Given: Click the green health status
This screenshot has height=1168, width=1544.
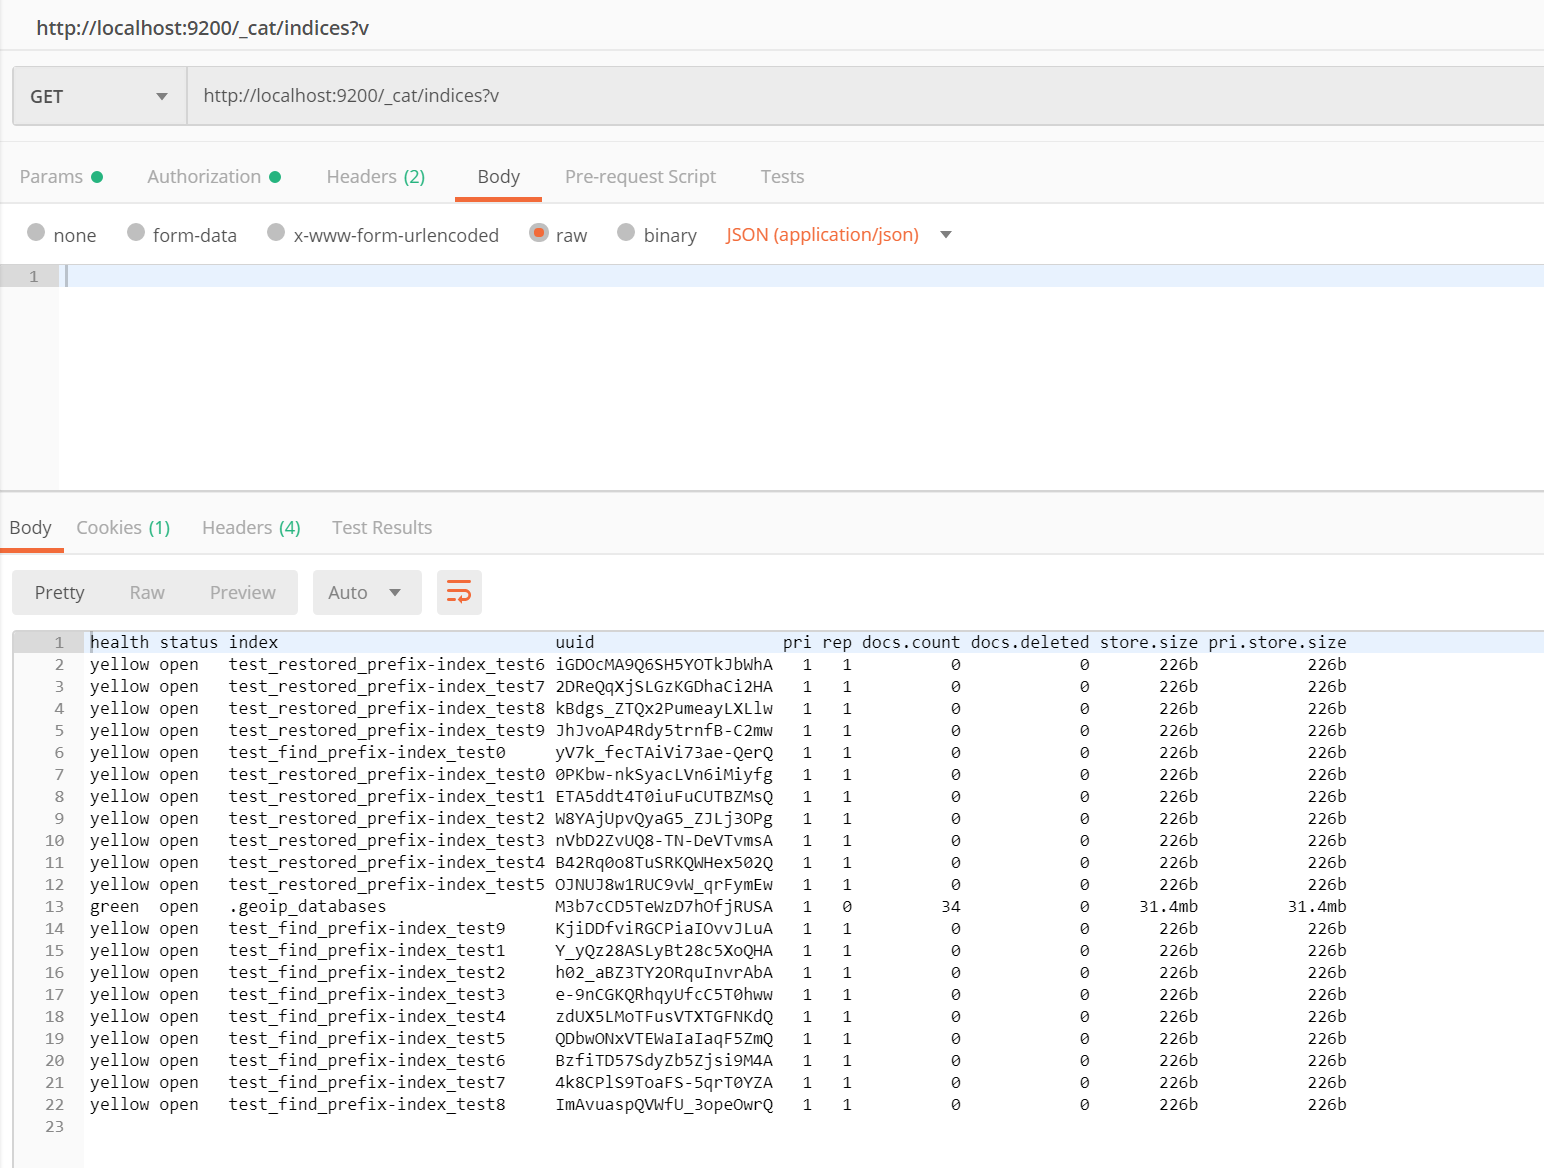Looking at the screenshot, I should 115,906.
